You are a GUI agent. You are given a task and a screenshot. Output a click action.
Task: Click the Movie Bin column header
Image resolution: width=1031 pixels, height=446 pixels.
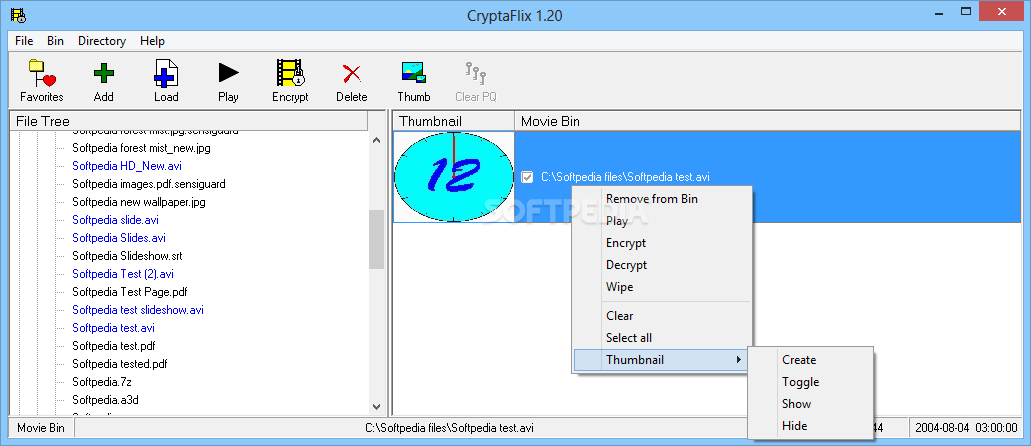coord(768,121)
